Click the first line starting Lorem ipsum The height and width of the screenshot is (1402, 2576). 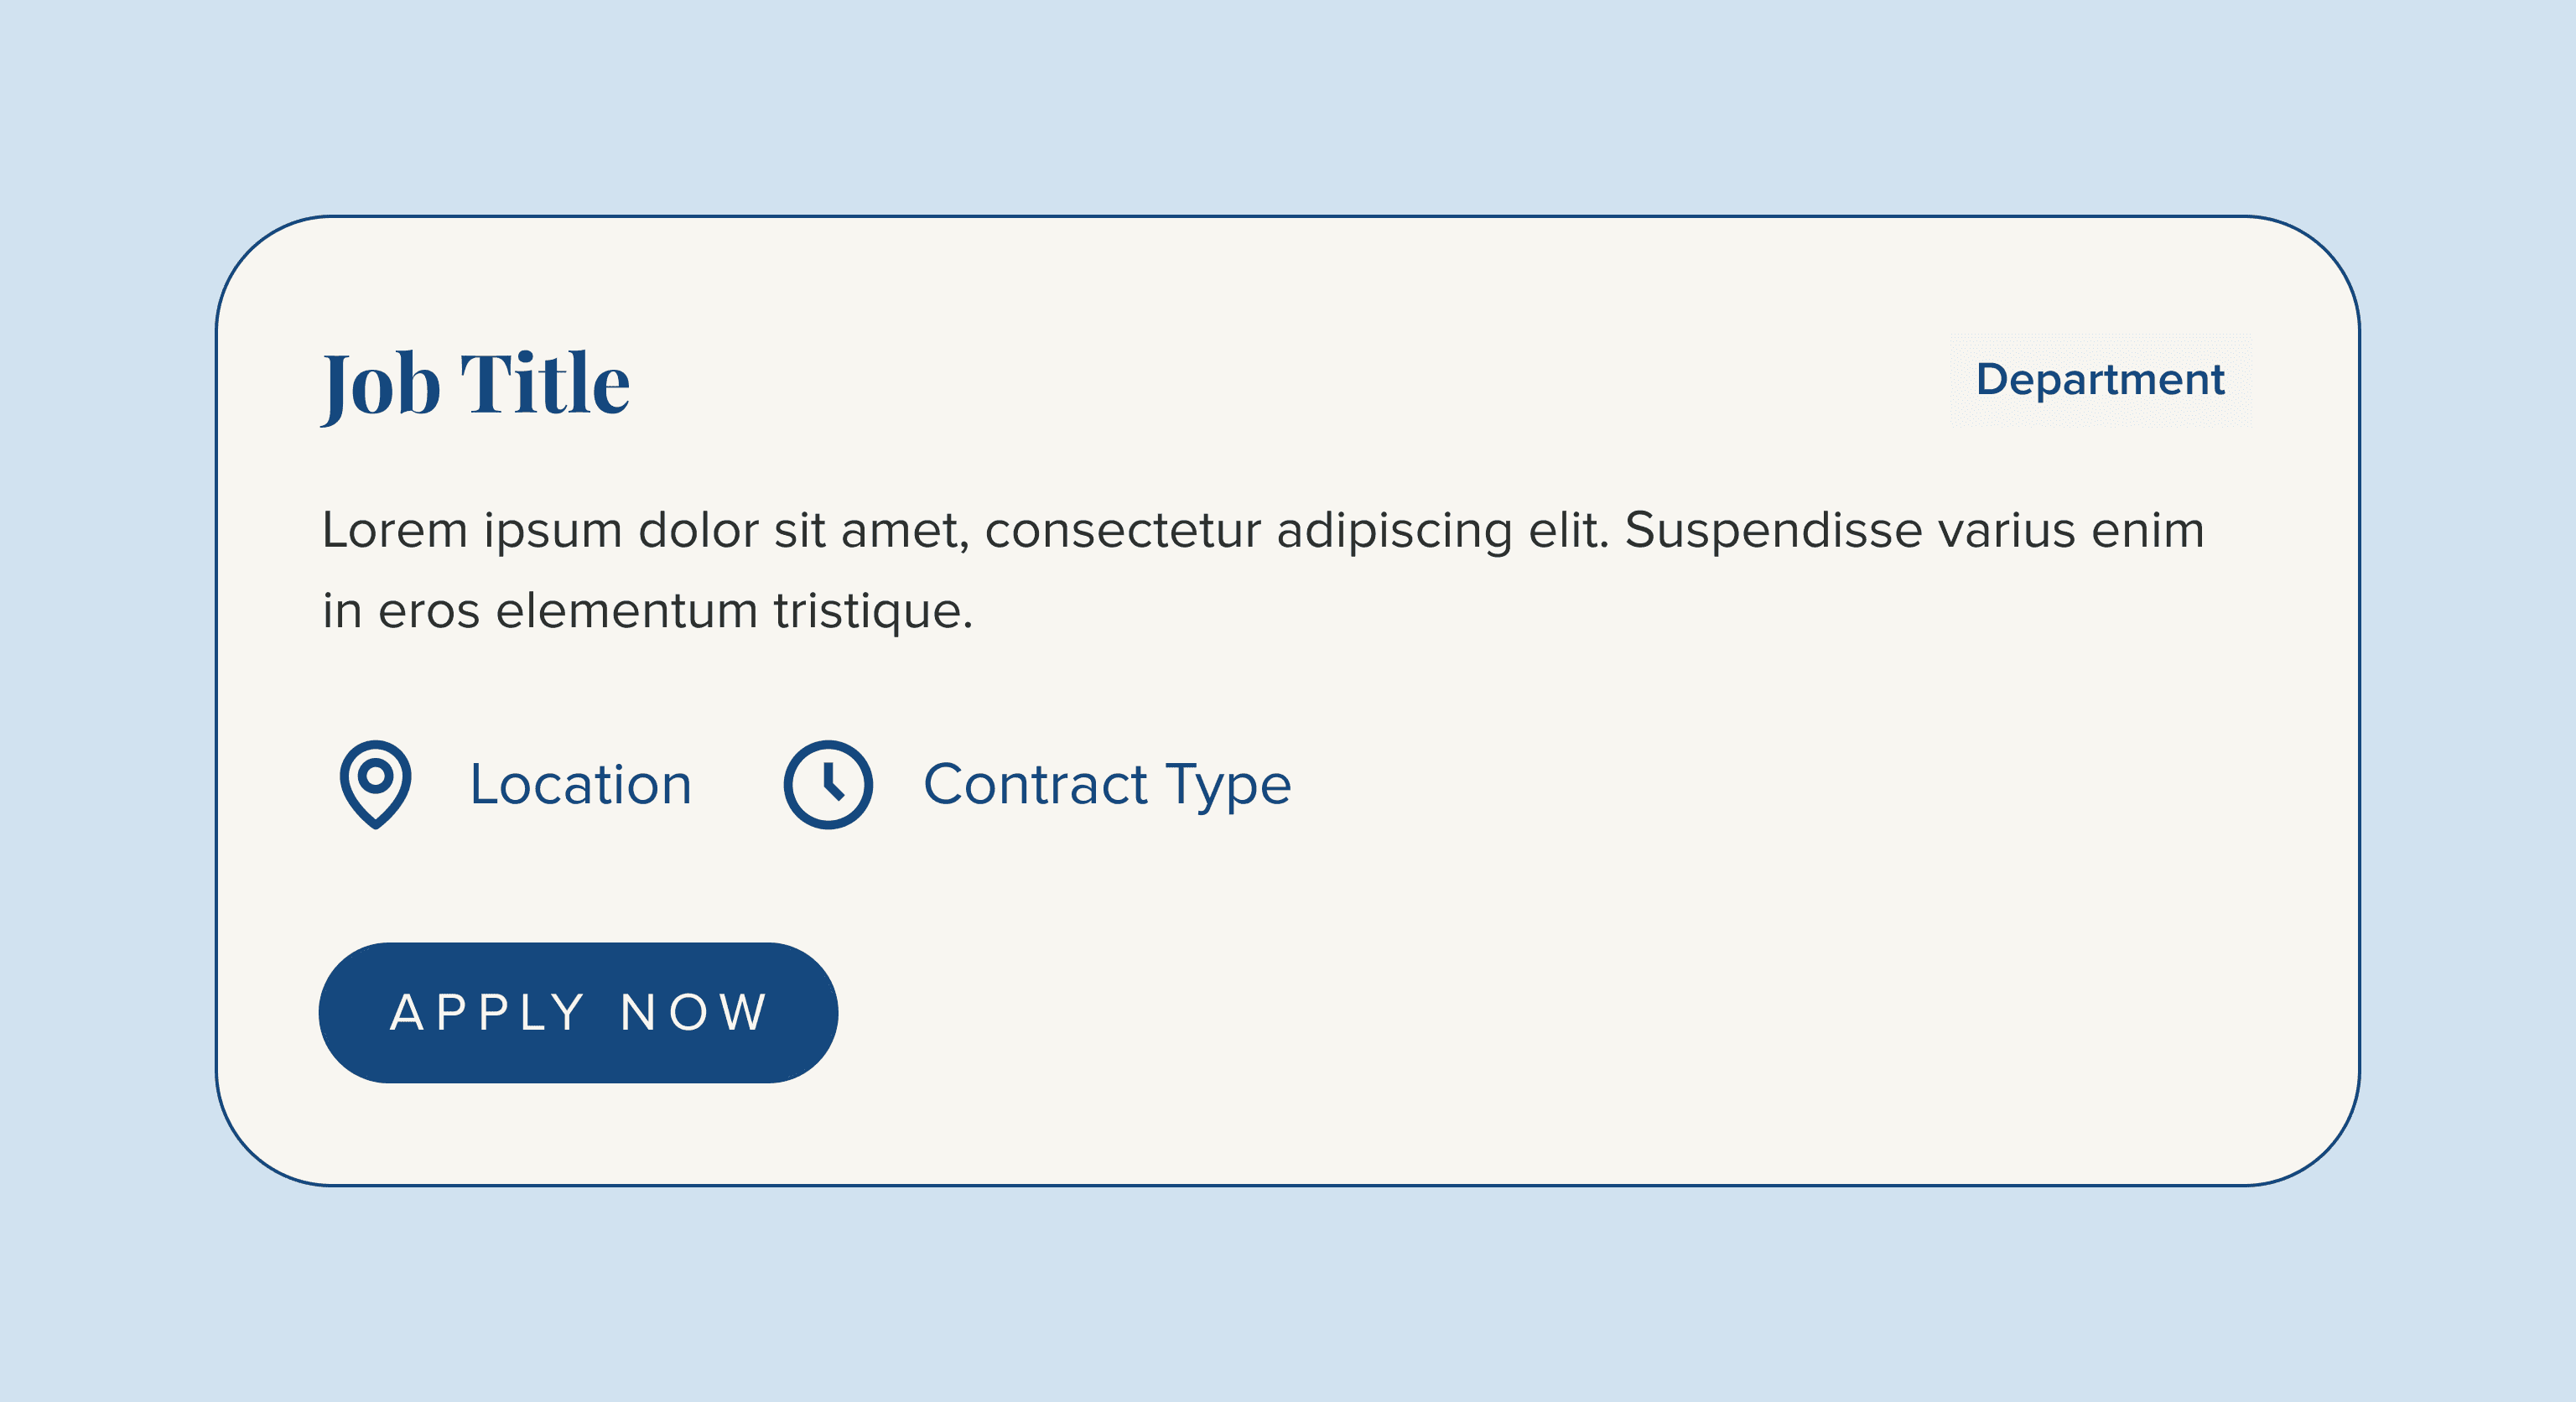[1263, 530]
